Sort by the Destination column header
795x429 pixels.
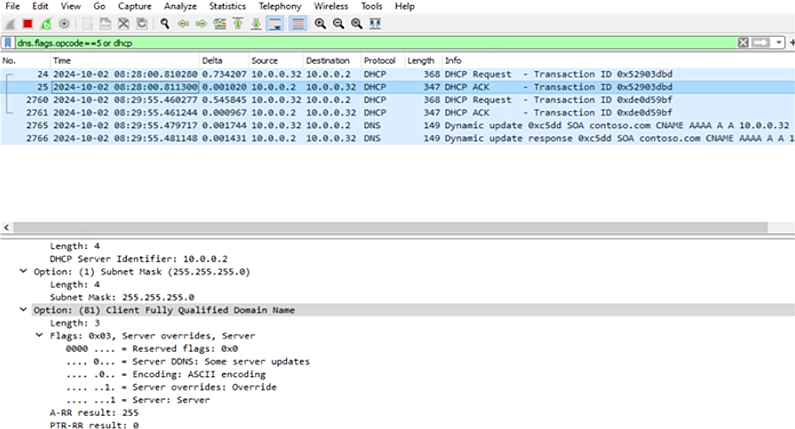click(x=332, y=61)
